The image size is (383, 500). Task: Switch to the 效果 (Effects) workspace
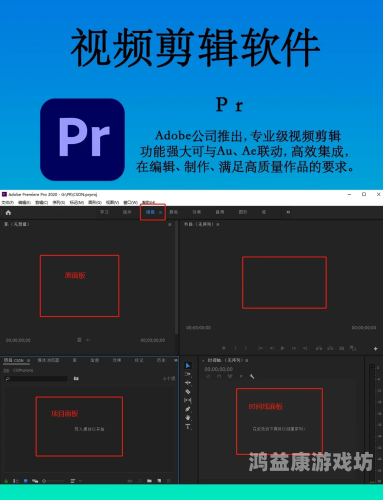[x=196, y=212]
